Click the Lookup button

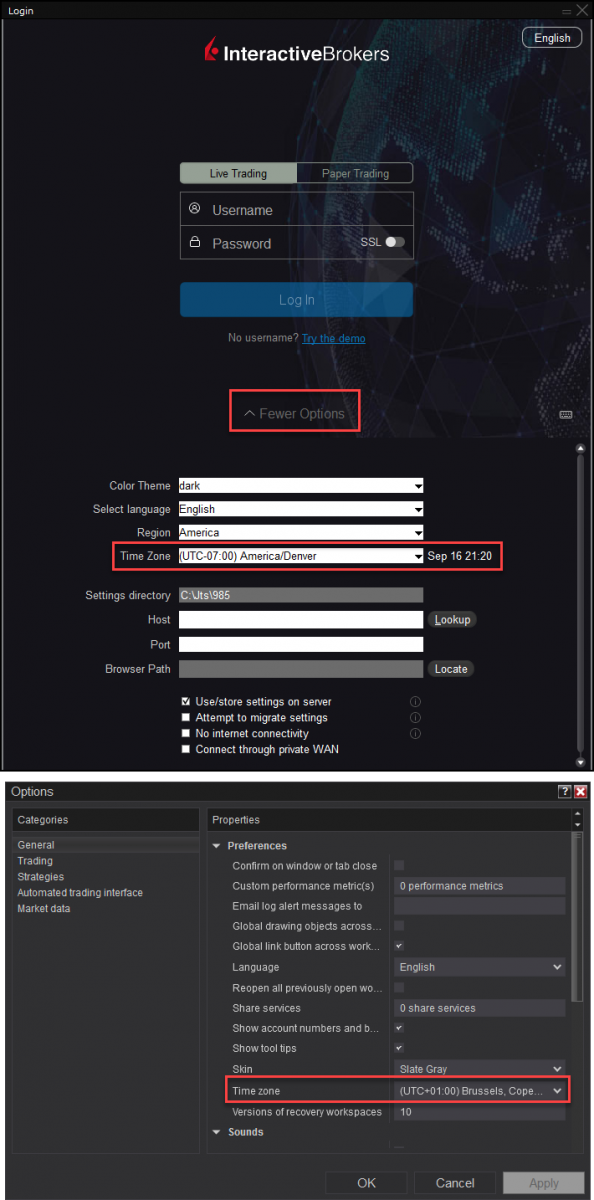click(452, 620)
